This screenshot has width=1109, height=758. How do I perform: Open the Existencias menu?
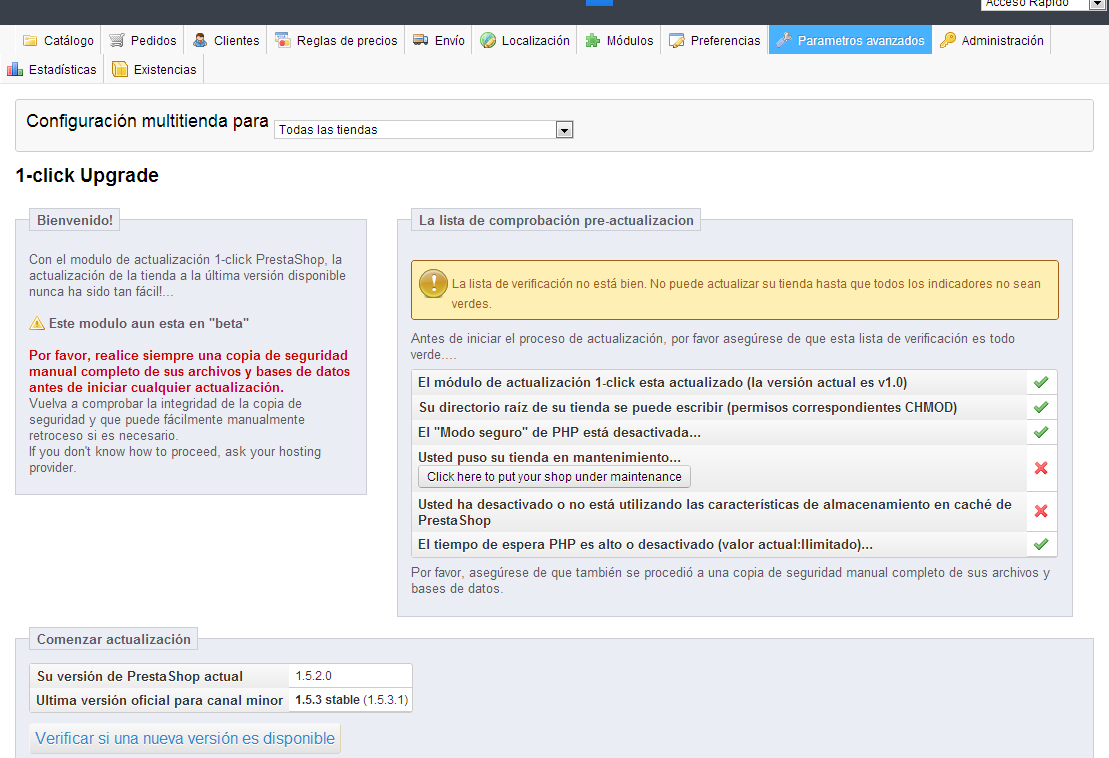click(154, 69)
